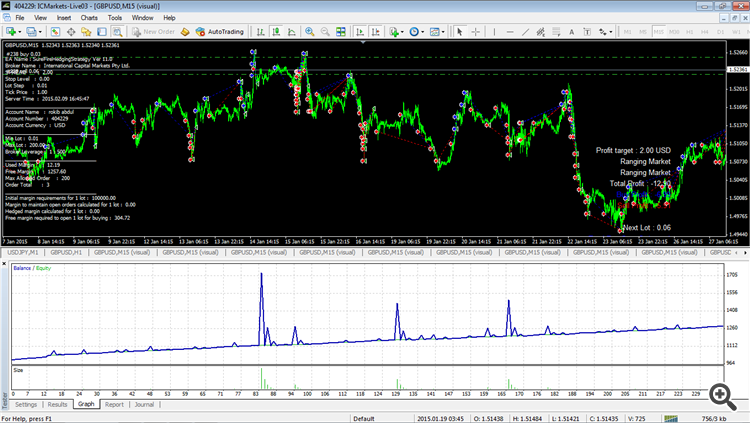Switch to the Report tab
Screen dimensions: 750x423
point(115,405)
